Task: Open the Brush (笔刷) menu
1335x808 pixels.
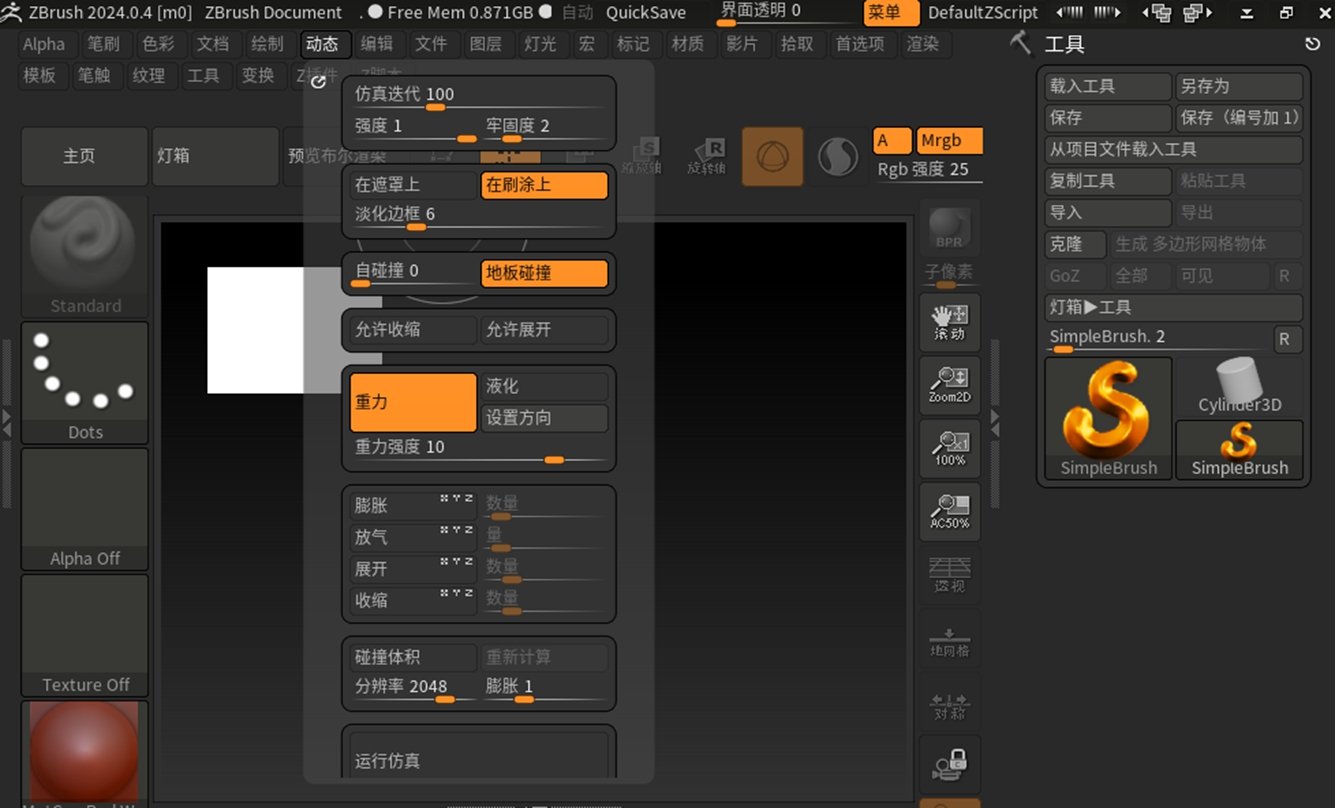Action: tap(104, 44)
